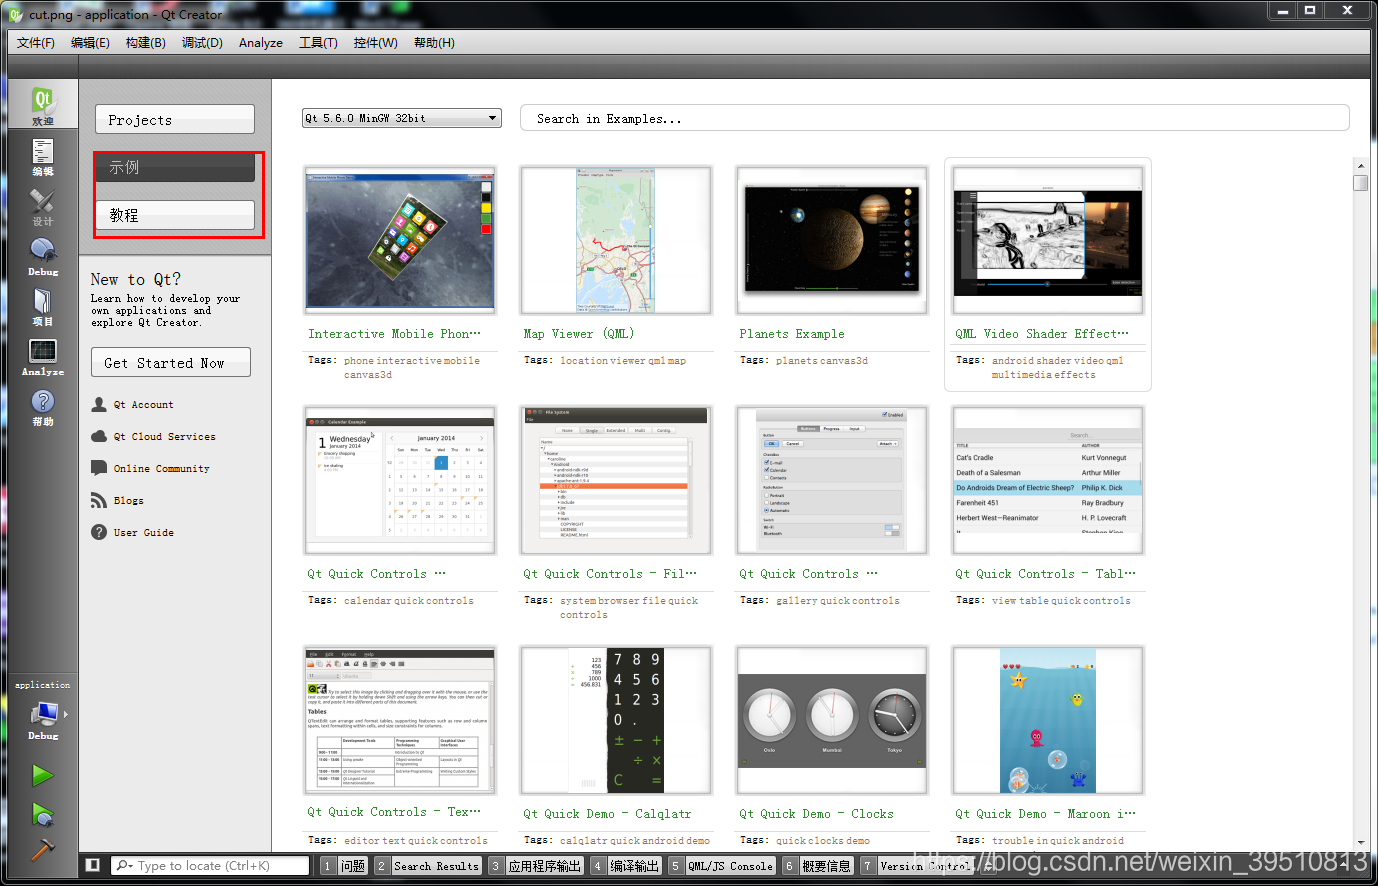Click the Qt Cloud Services cloud icon
Viewport: 1378px width, 886px height.
pos(99,436)
